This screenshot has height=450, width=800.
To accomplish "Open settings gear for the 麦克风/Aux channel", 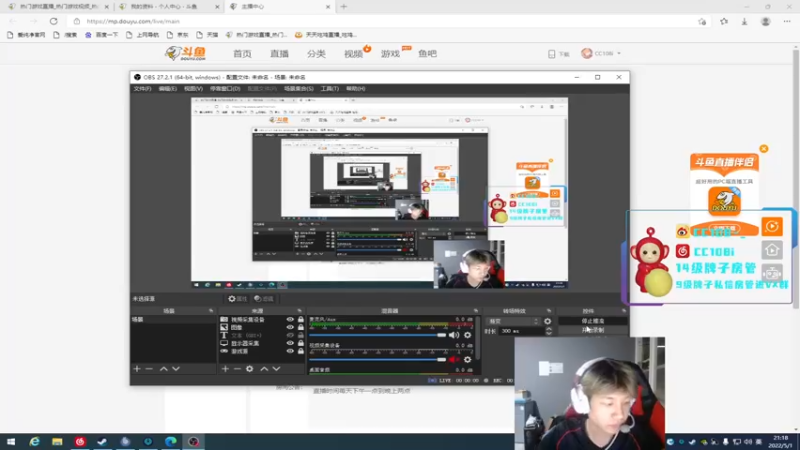I will 467,335.
